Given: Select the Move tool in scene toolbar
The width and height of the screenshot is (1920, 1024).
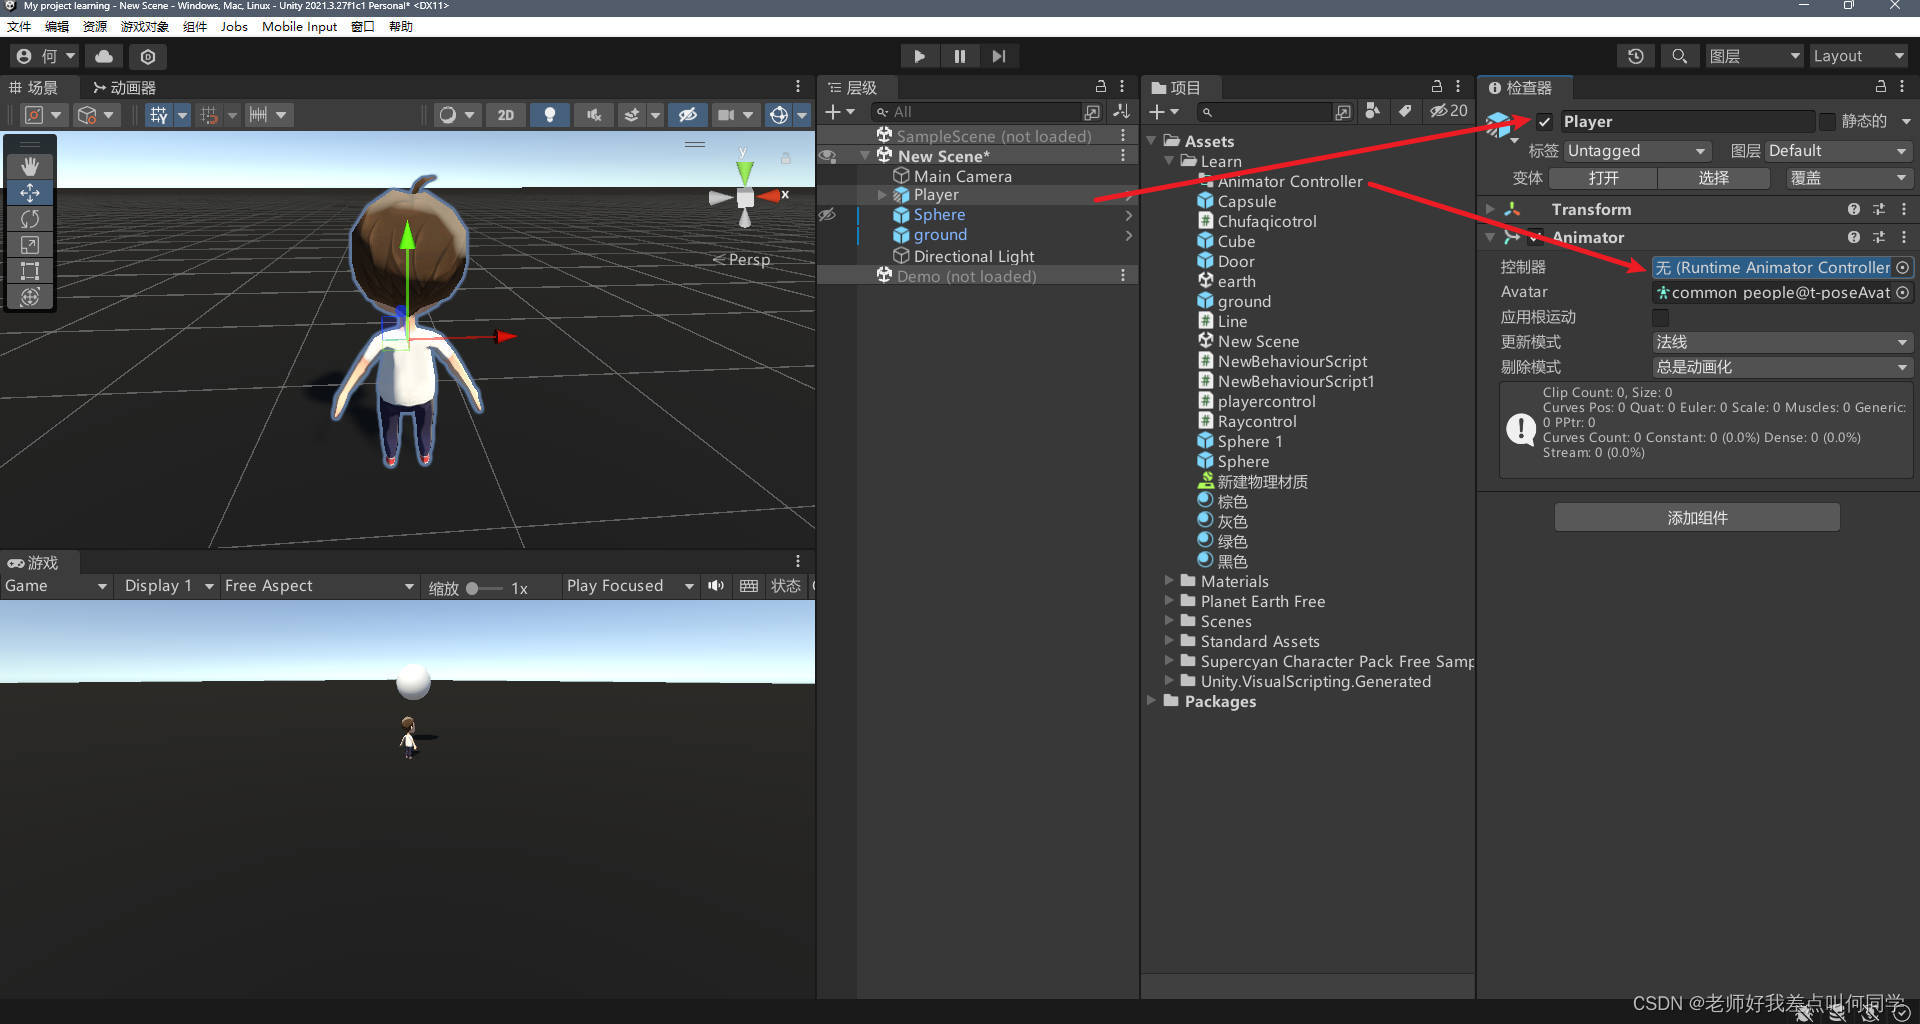Looking at the screenshot, I should (x=30, y=192).
